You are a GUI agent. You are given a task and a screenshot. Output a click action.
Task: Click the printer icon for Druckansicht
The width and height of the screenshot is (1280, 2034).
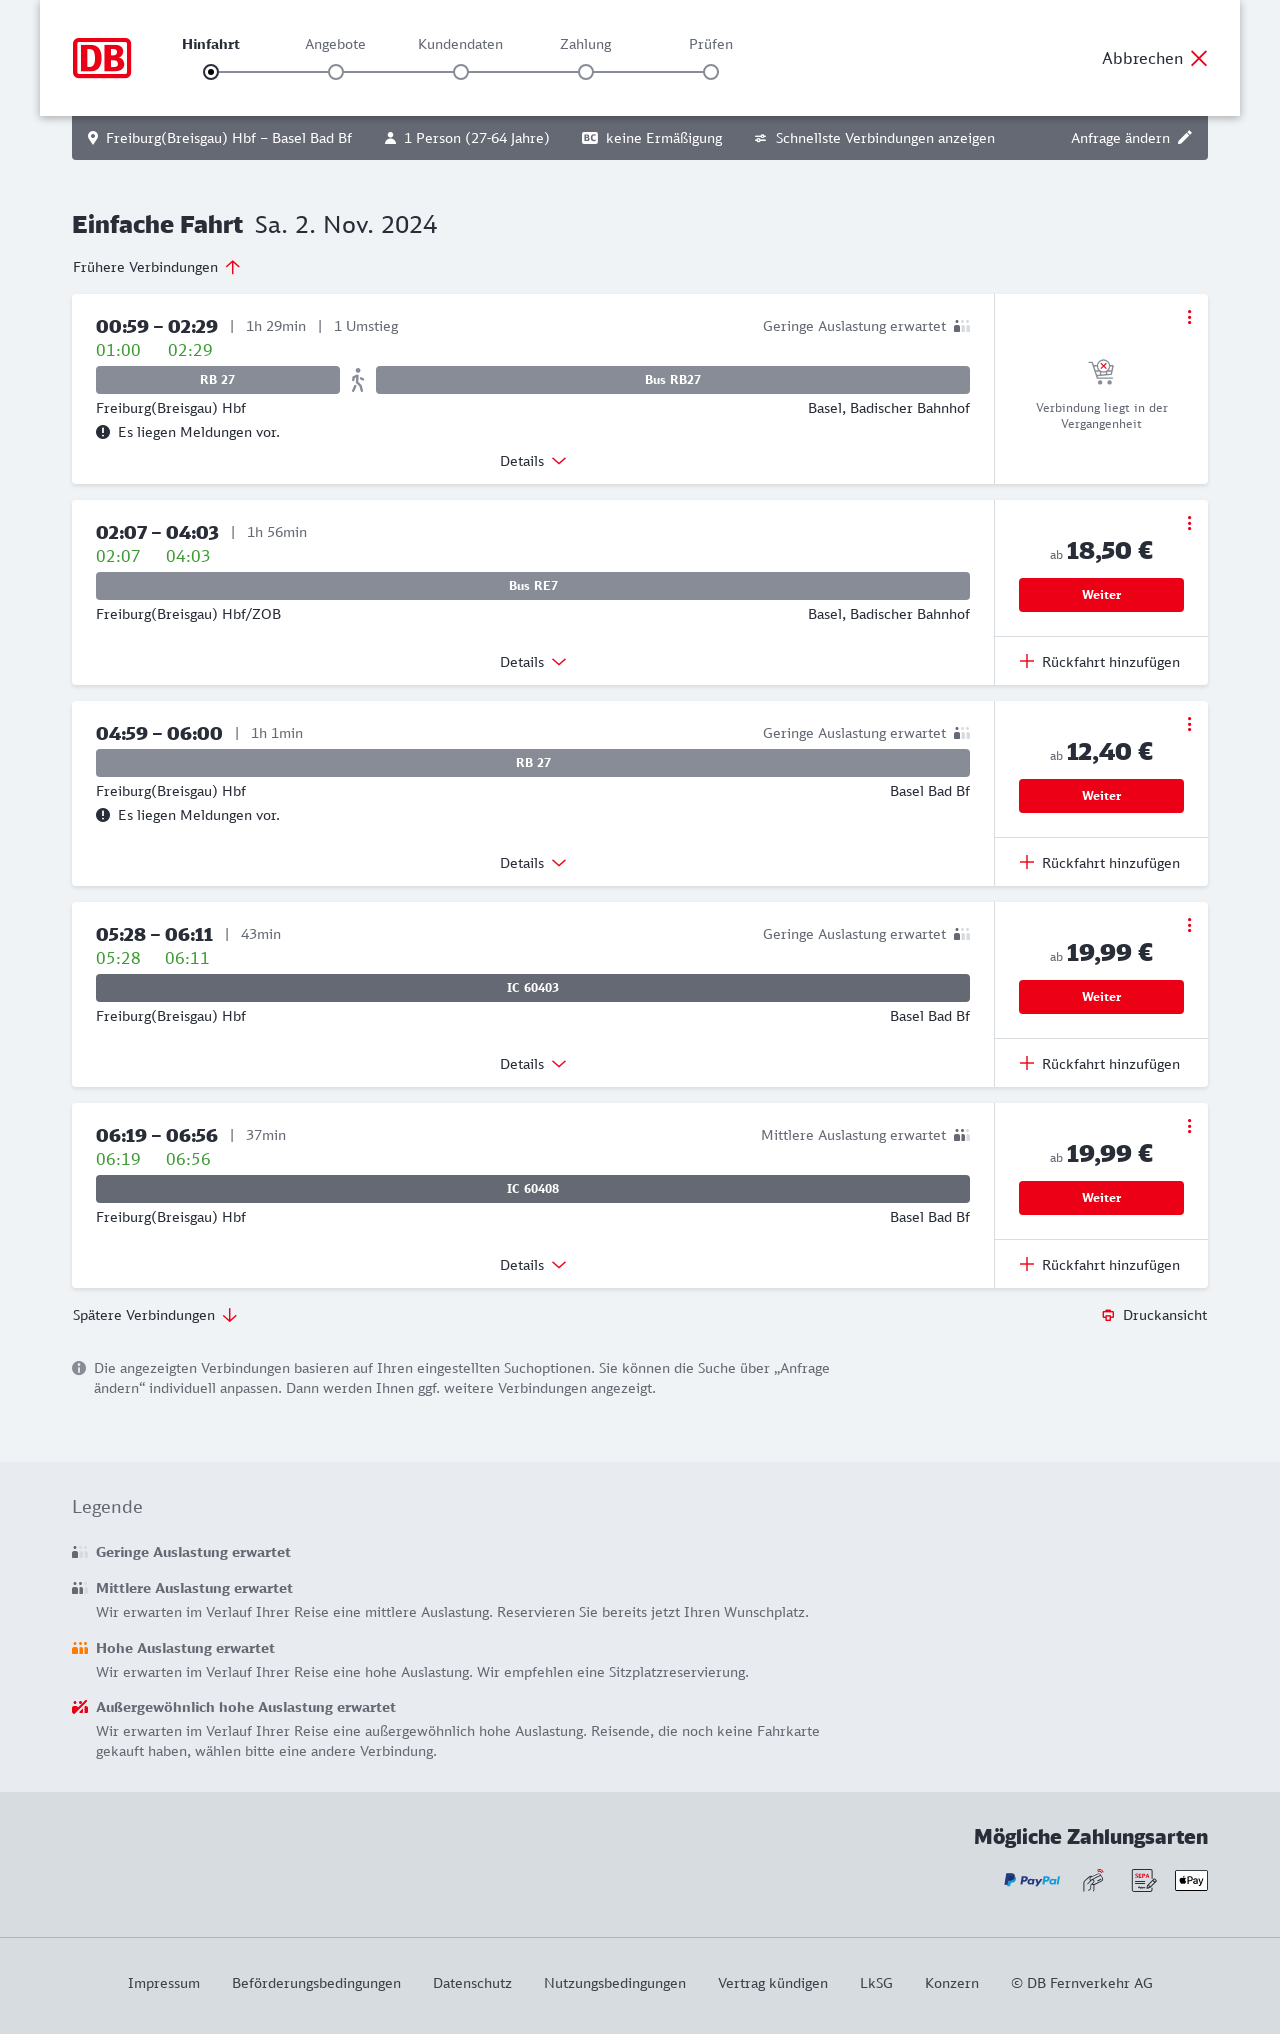1108,1315
